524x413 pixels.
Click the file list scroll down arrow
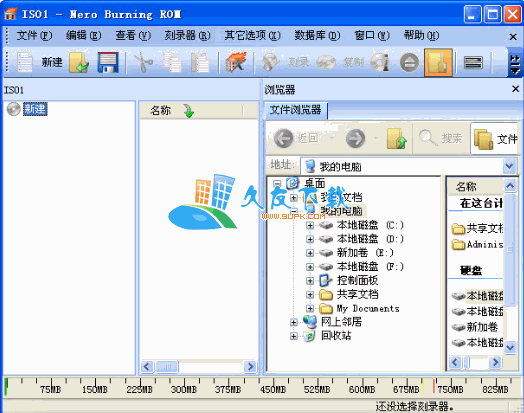pyautogui.click(x=510, y=347)
